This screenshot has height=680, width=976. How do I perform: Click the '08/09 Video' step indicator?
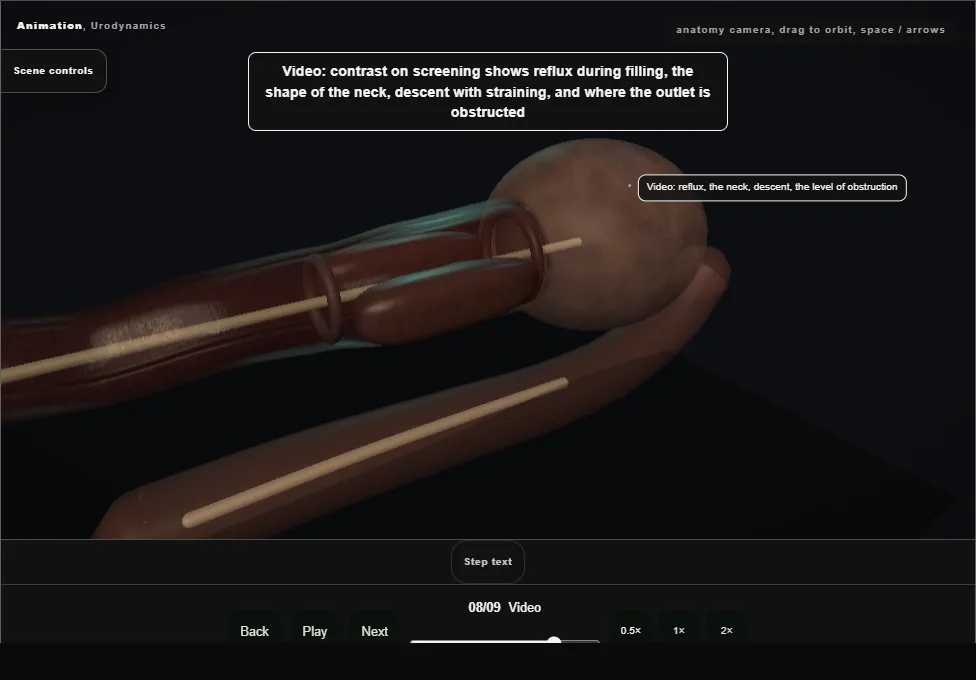[x=504, y=607]
